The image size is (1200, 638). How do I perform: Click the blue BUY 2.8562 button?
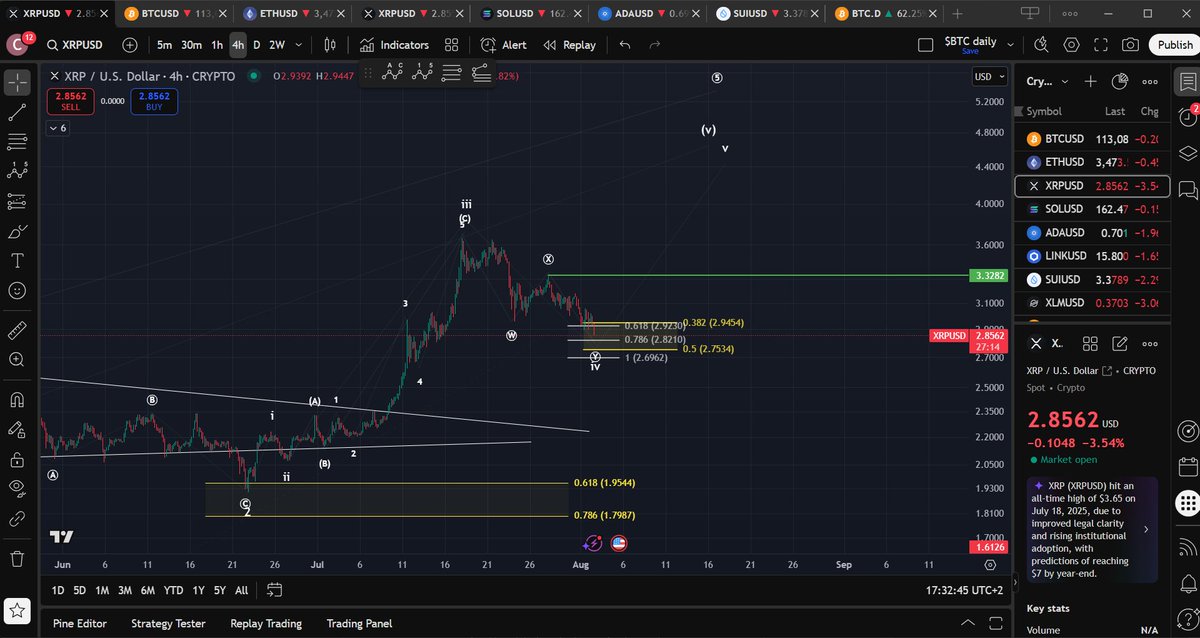(154, 101)
